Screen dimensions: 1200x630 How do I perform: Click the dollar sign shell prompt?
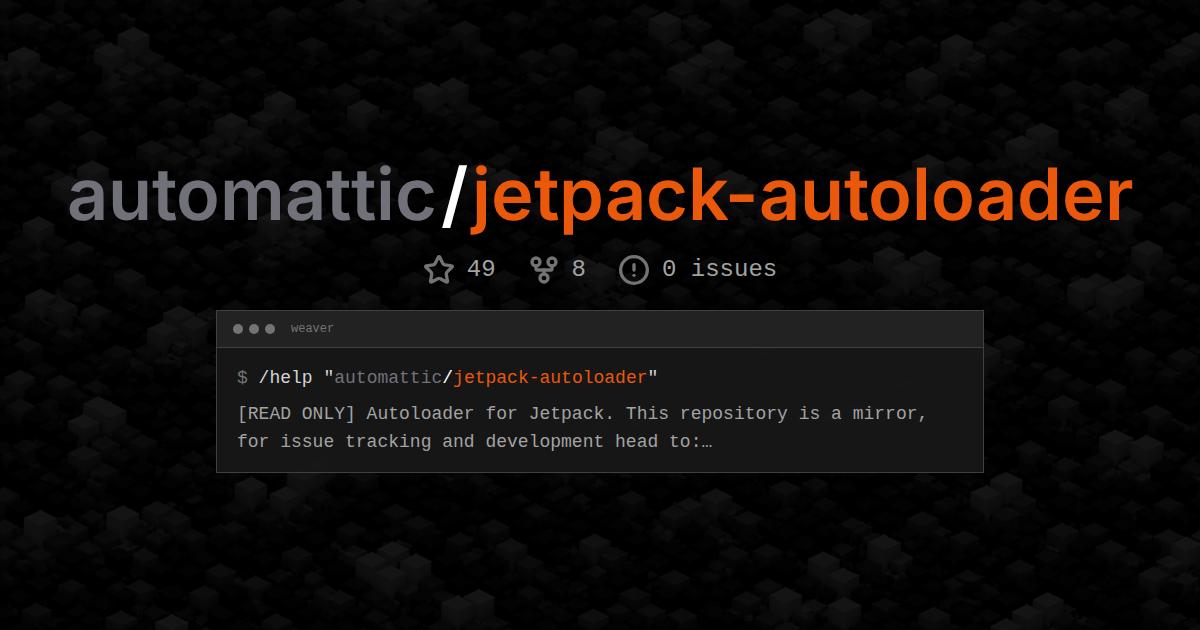pos(240,378)
